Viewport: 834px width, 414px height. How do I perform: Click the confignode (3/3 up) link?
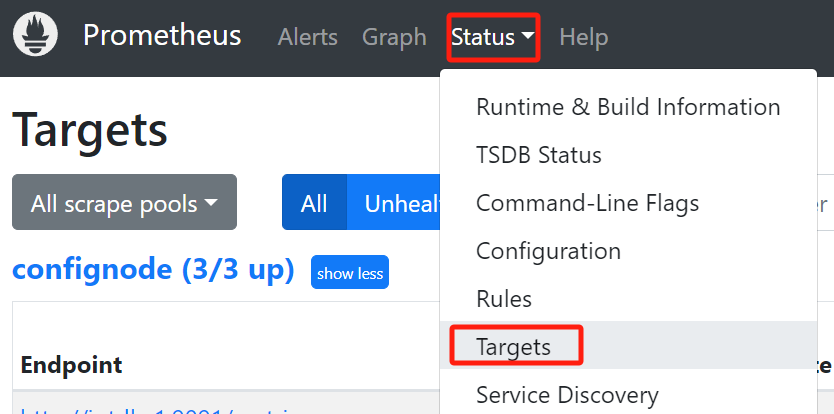pos(153,270)
